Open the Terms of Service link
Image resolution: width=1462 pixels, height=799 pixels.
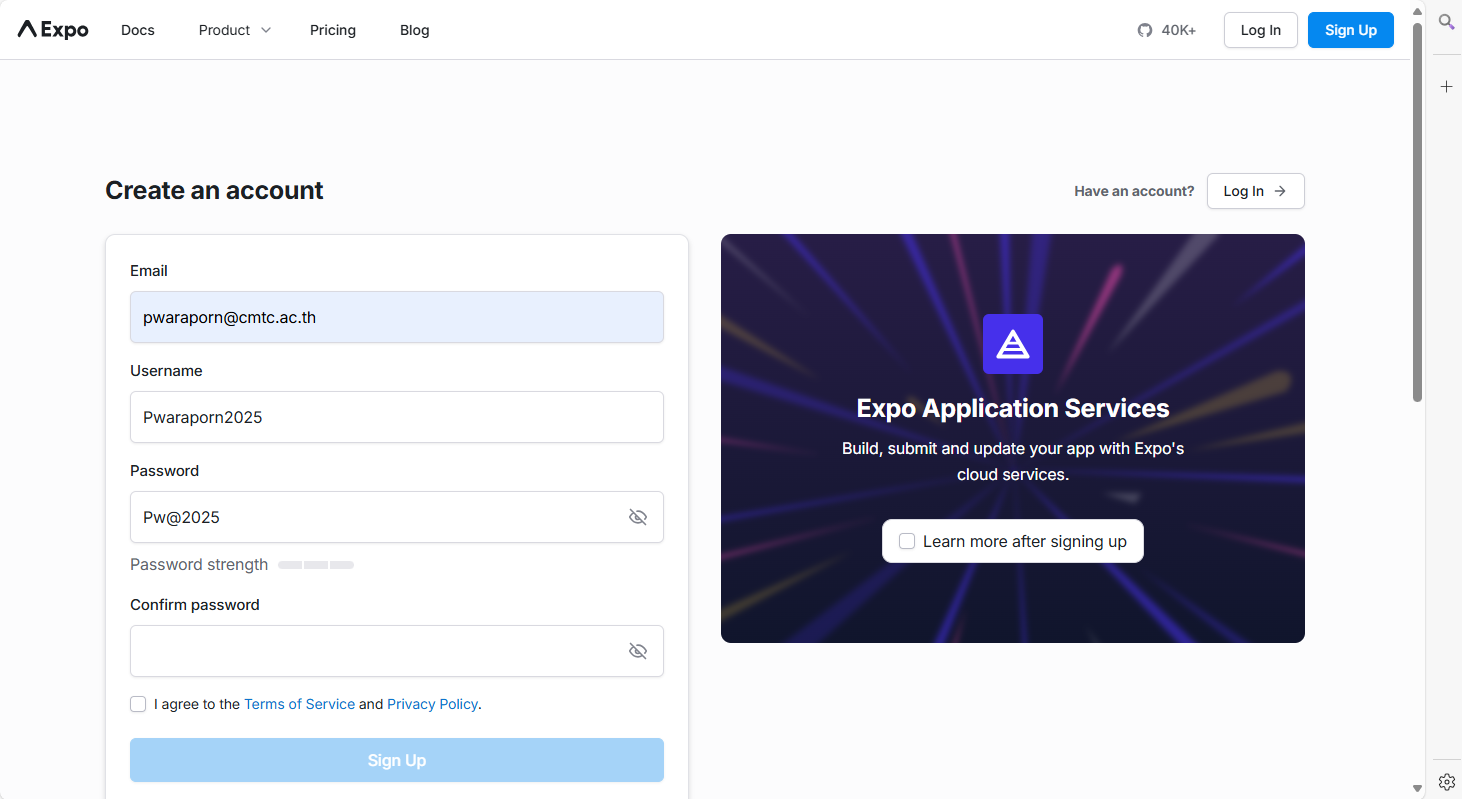pos(299,704)
